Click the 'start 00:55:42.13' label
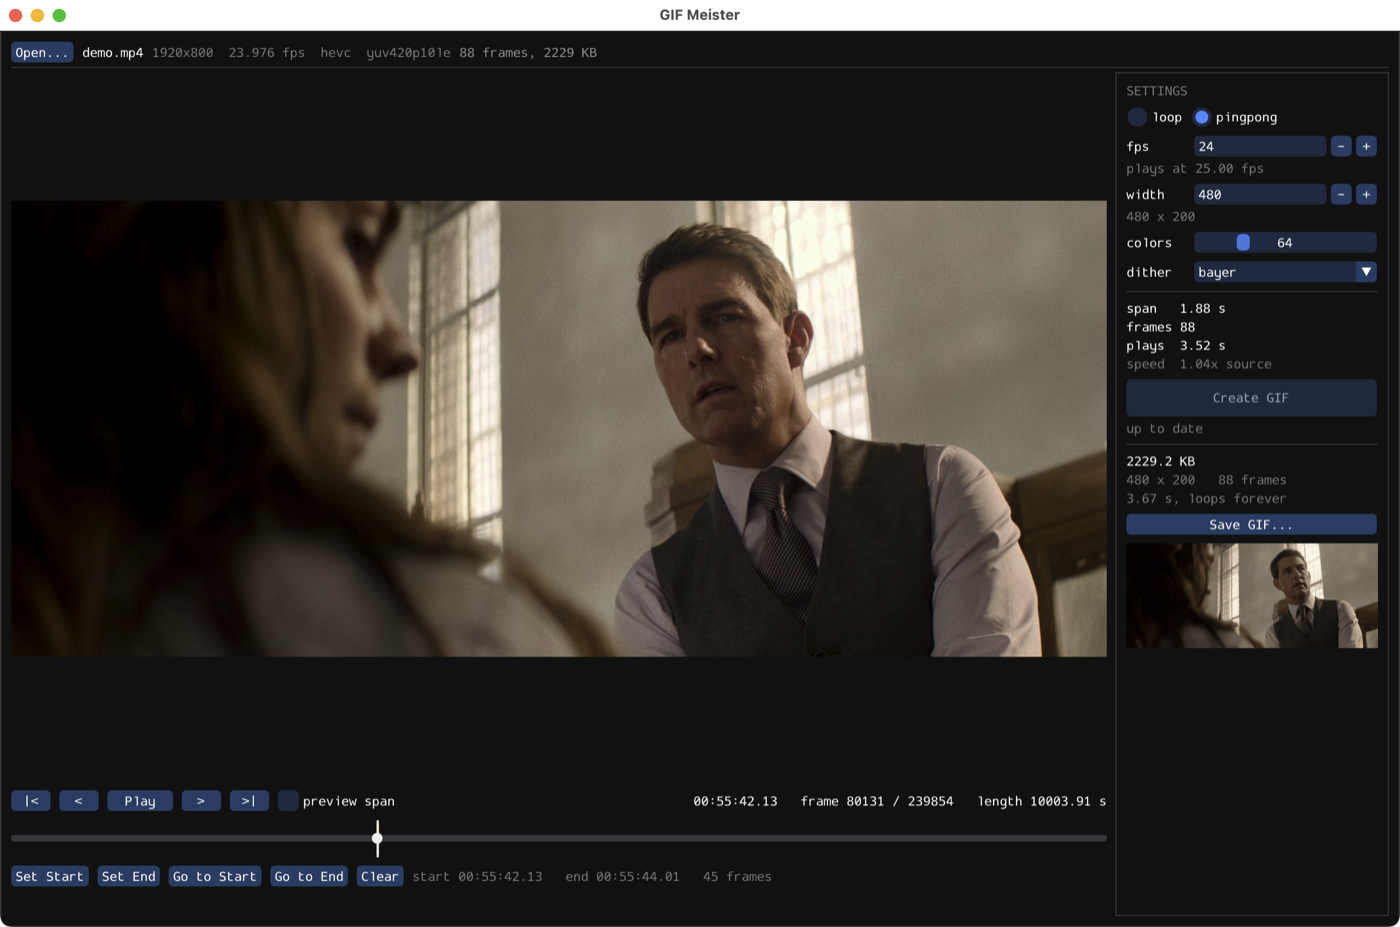 tap(477, 876)
